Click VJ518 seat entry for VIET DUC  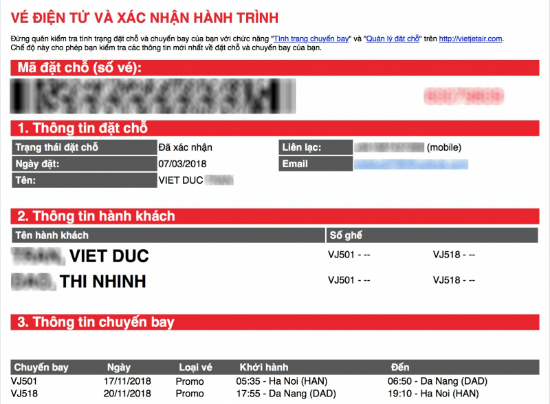pyautogui.click(x=454, y=255)
